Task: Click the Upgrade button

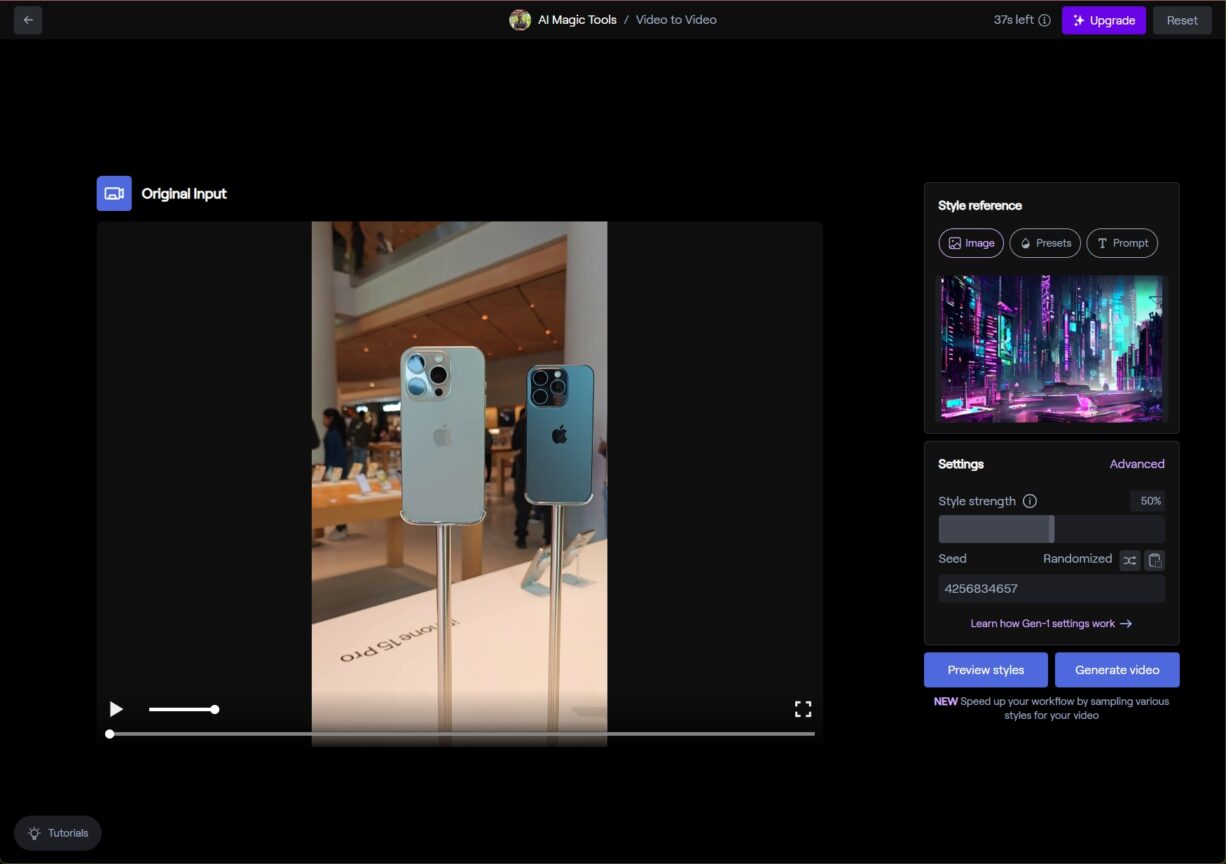Action: coord(1103,20)
